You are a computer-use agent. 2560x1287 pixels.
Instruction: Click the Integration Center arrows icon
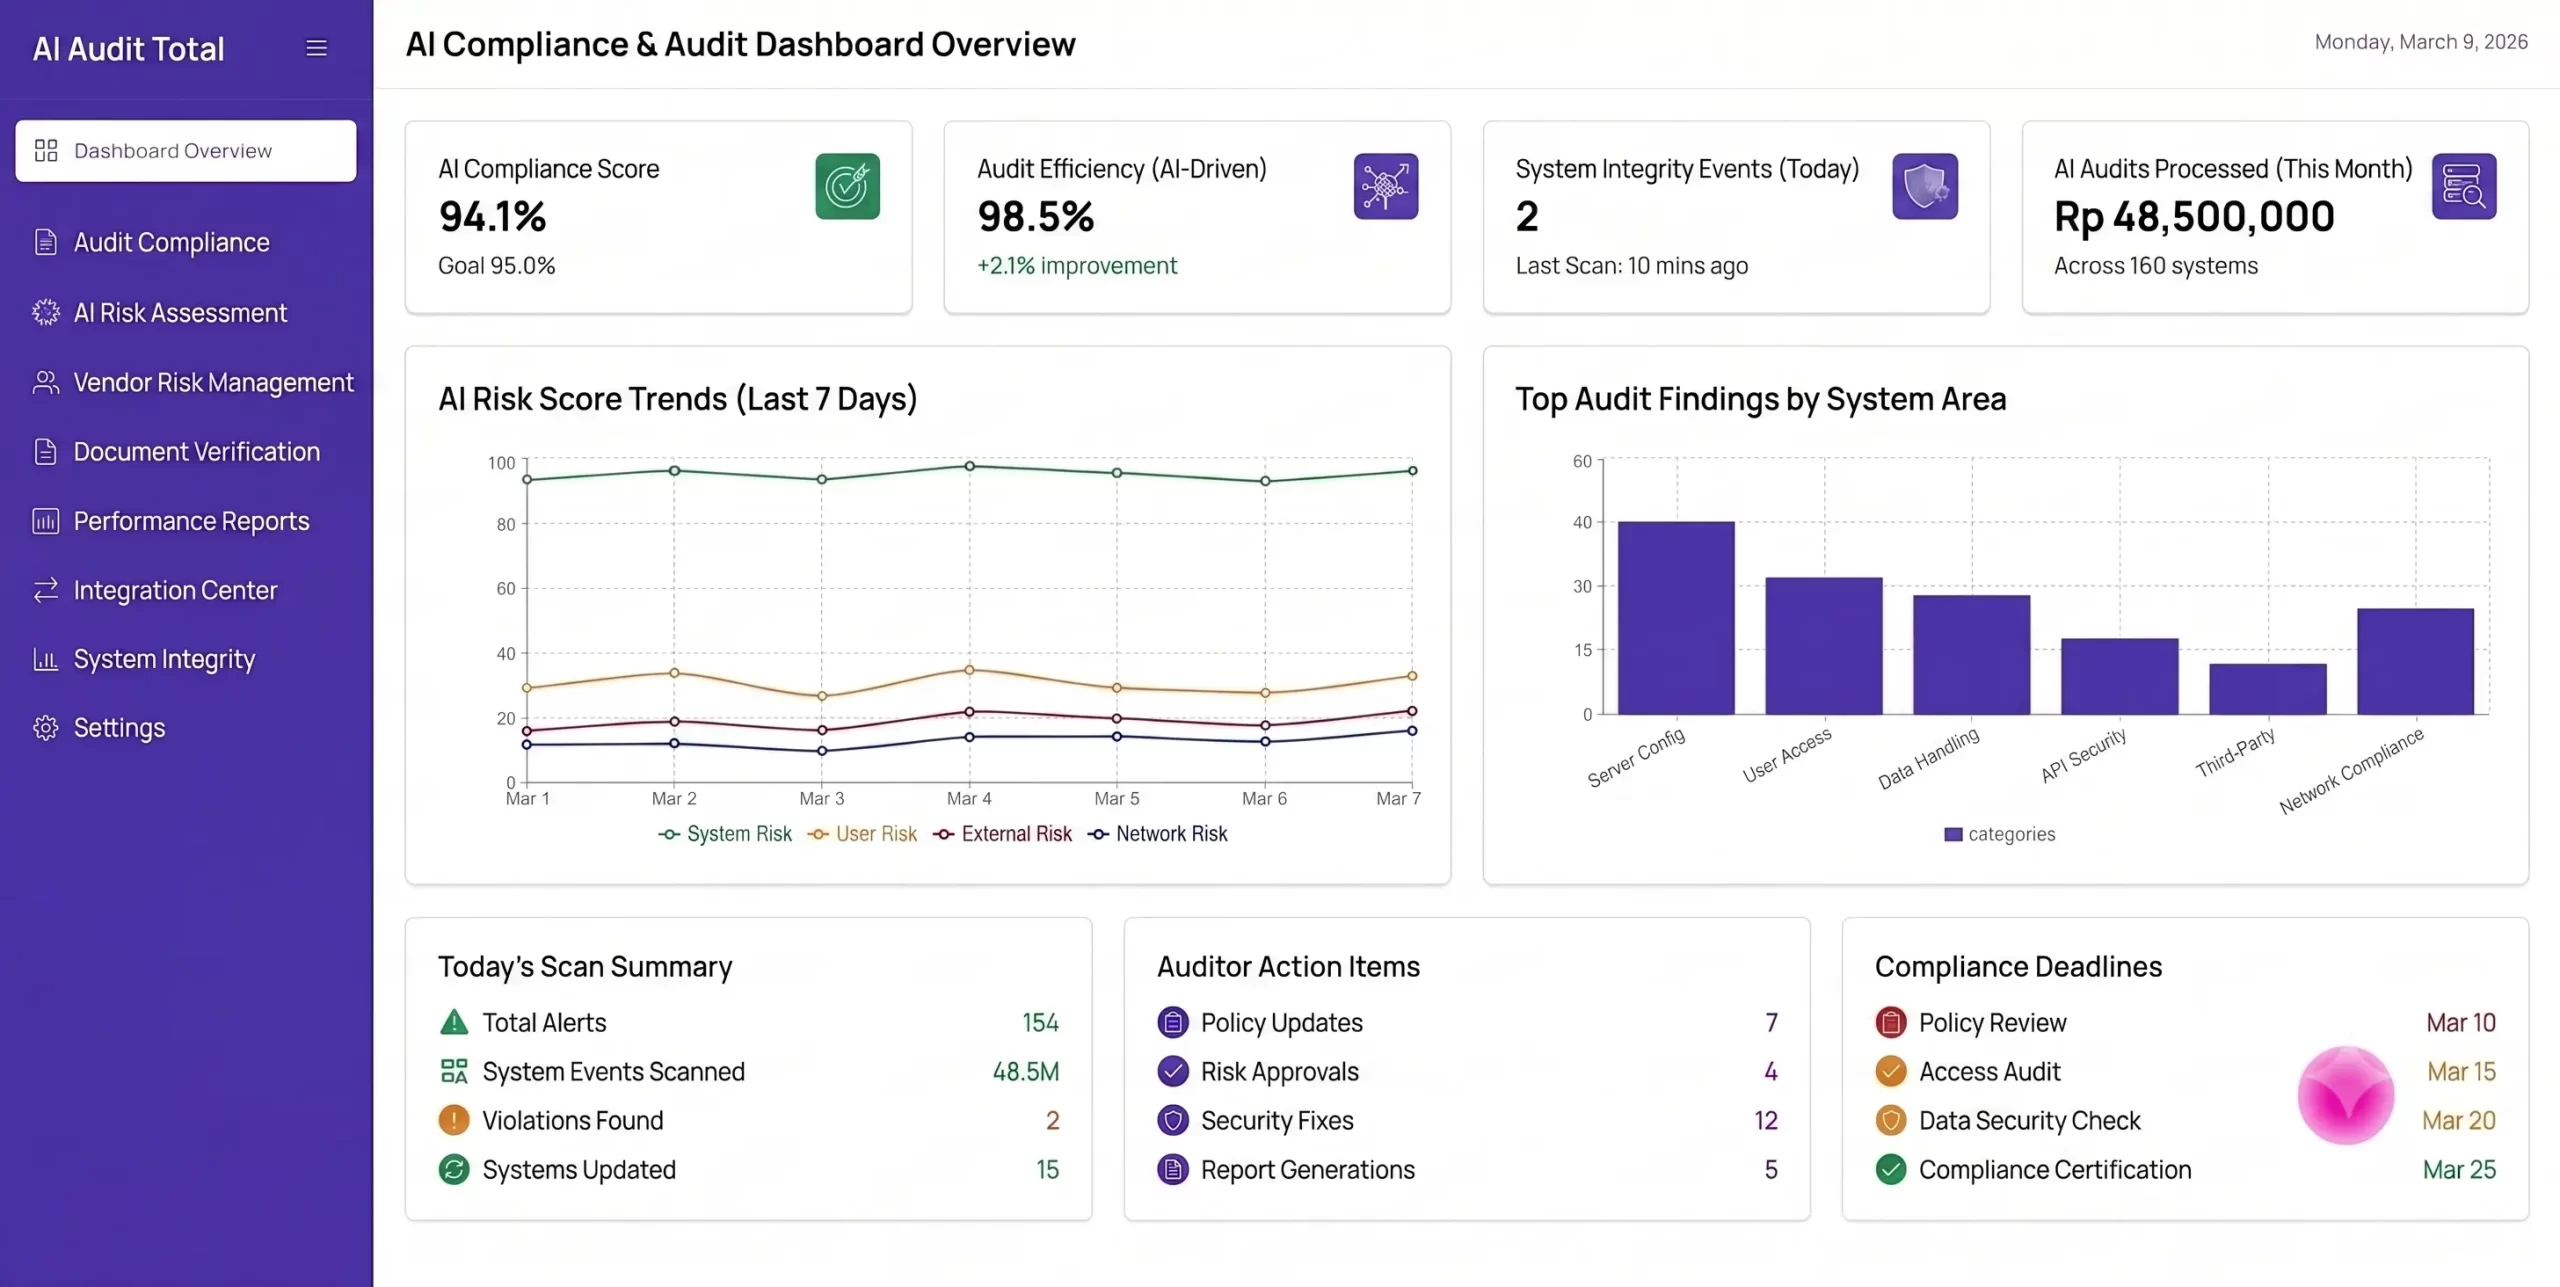[46, 590]
